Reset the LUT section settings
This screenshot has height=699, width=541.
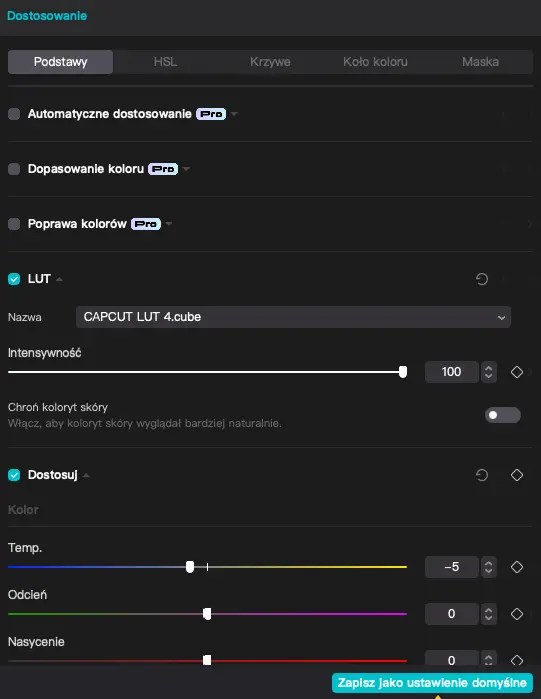click(x=482, y=279)
